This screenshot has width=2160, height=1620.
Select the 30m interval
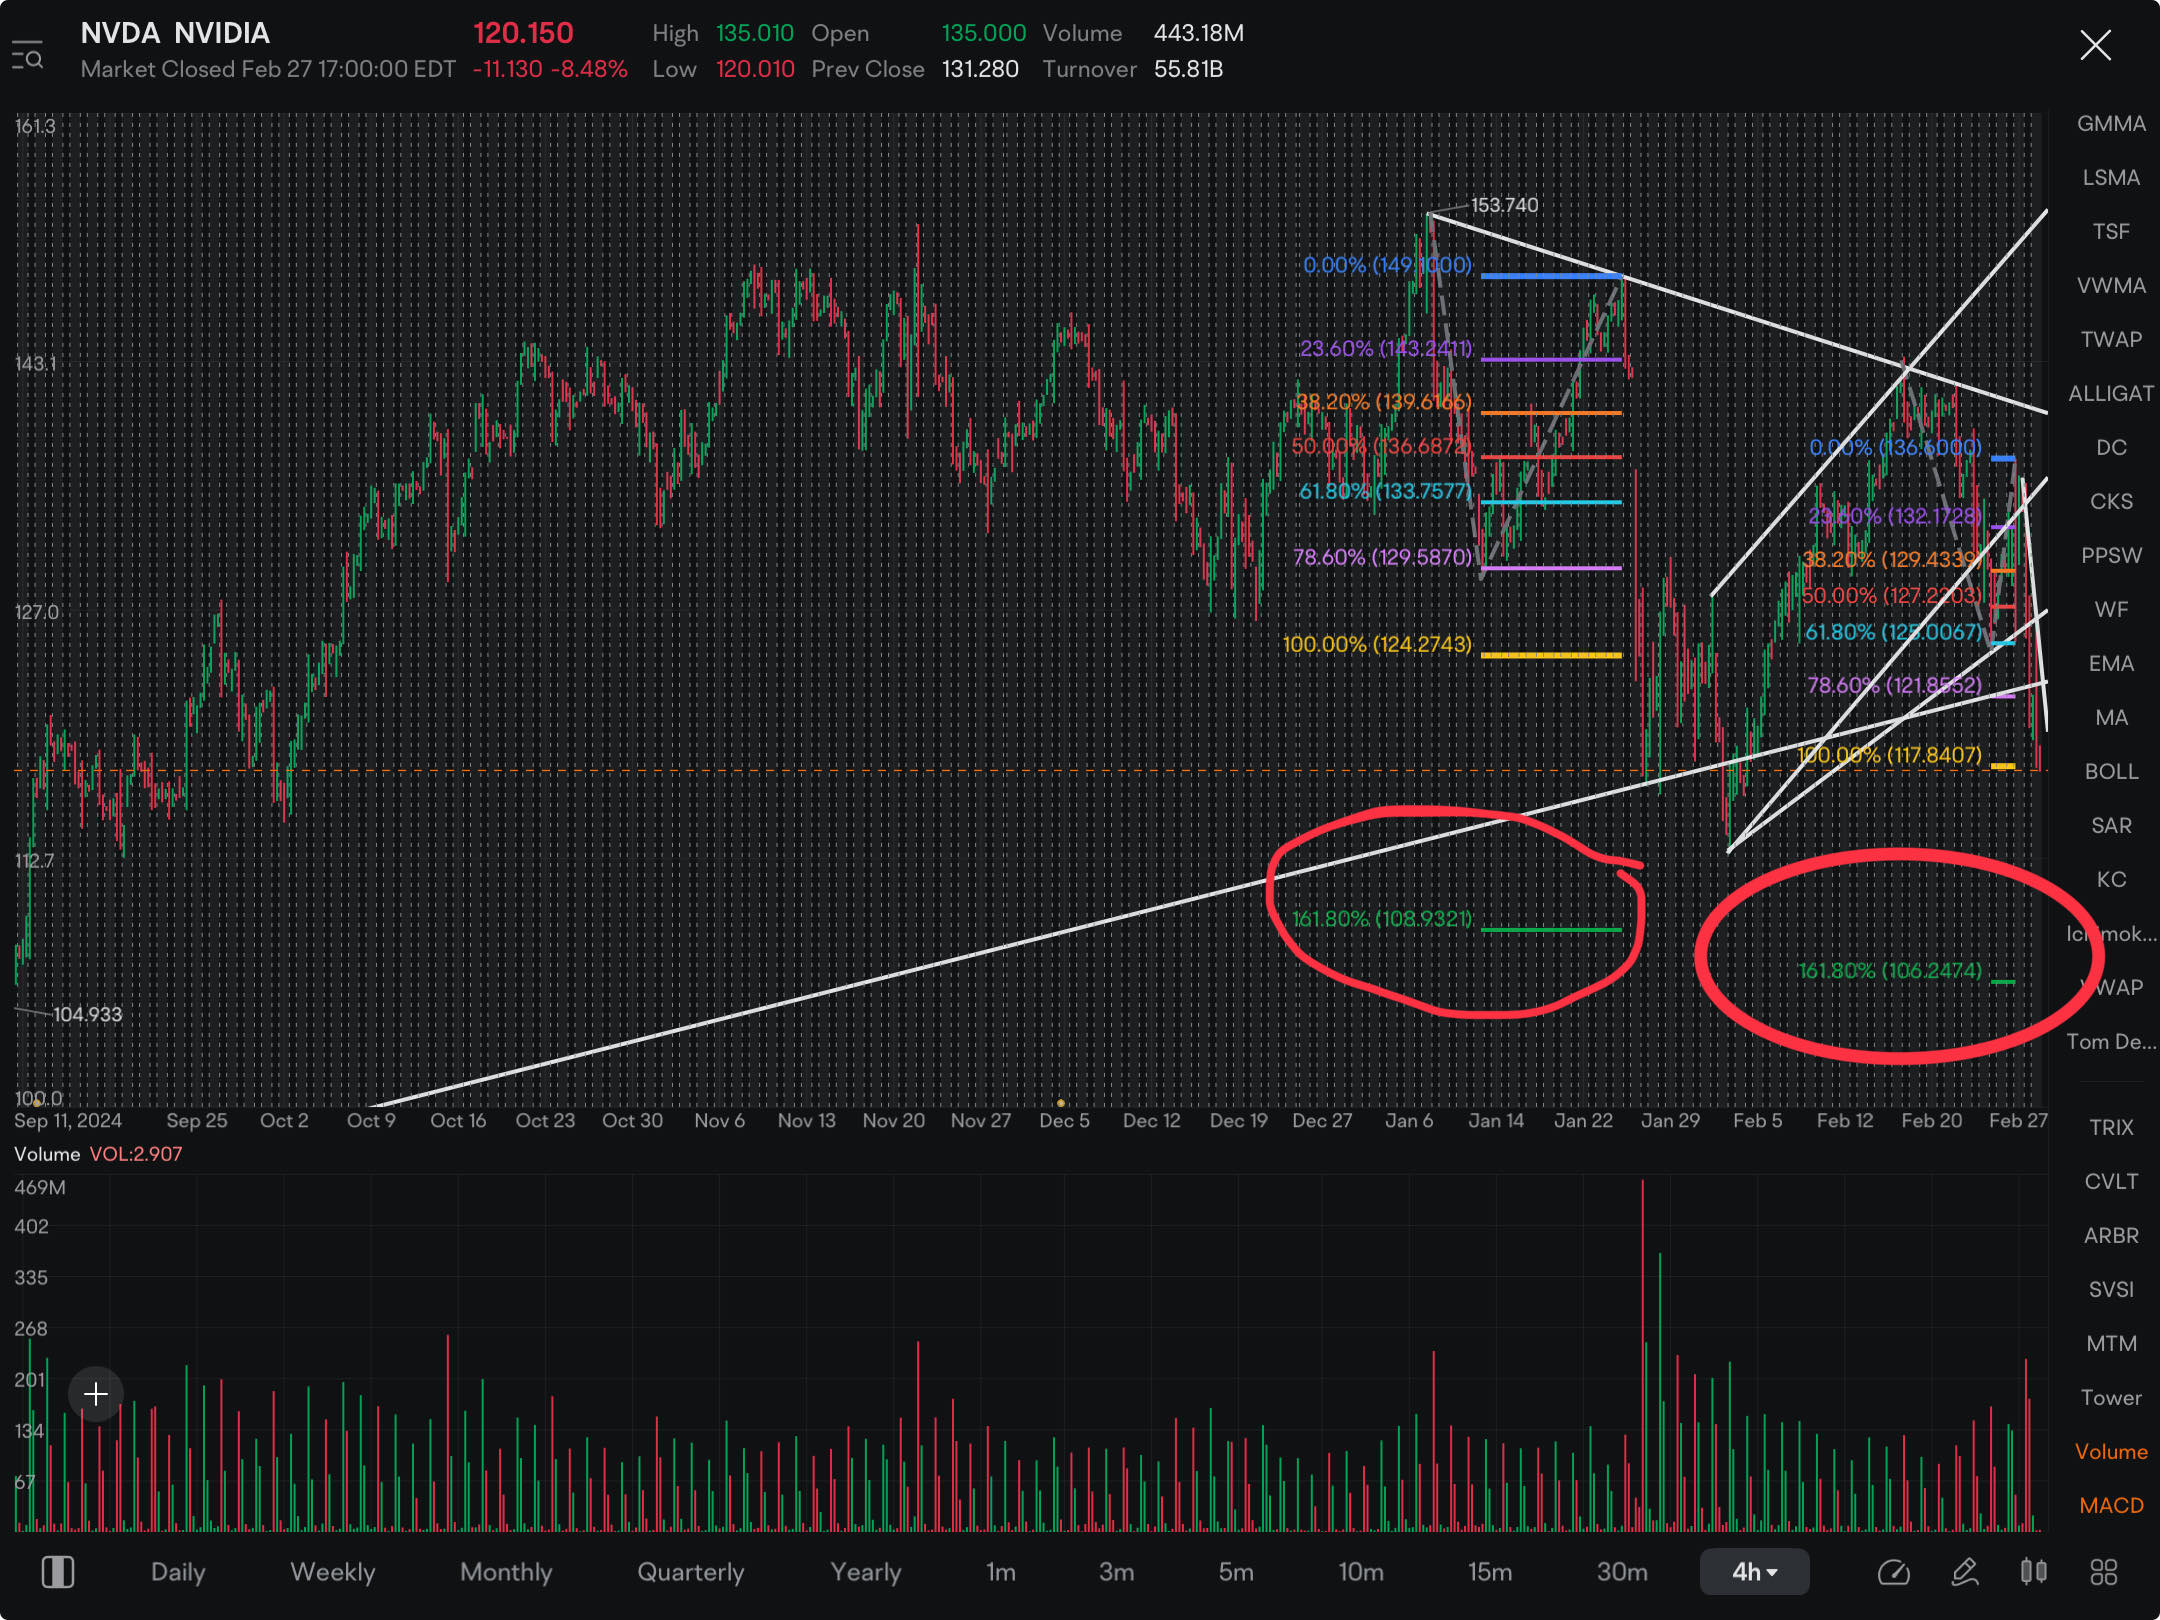[1622, 1572]
